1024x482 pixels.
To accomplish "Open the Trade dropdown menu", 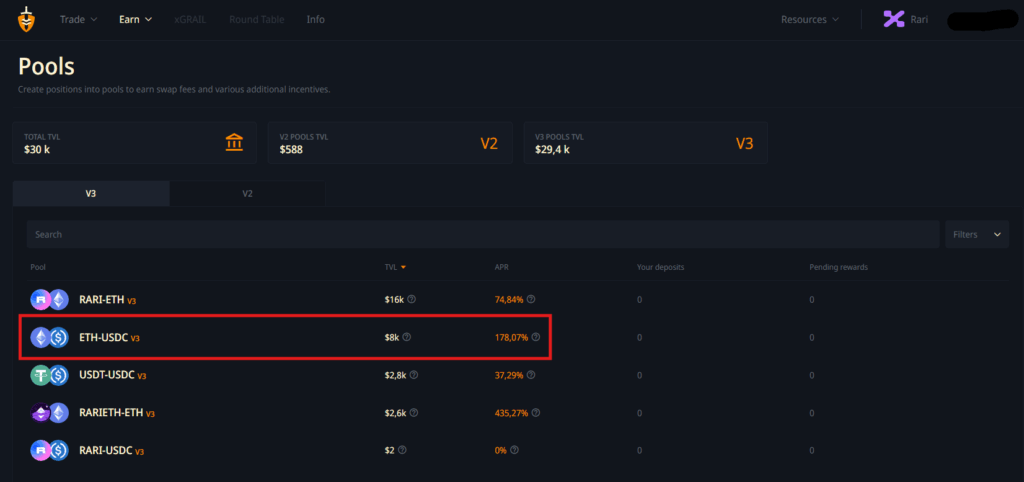I will [x=78, y=20].
